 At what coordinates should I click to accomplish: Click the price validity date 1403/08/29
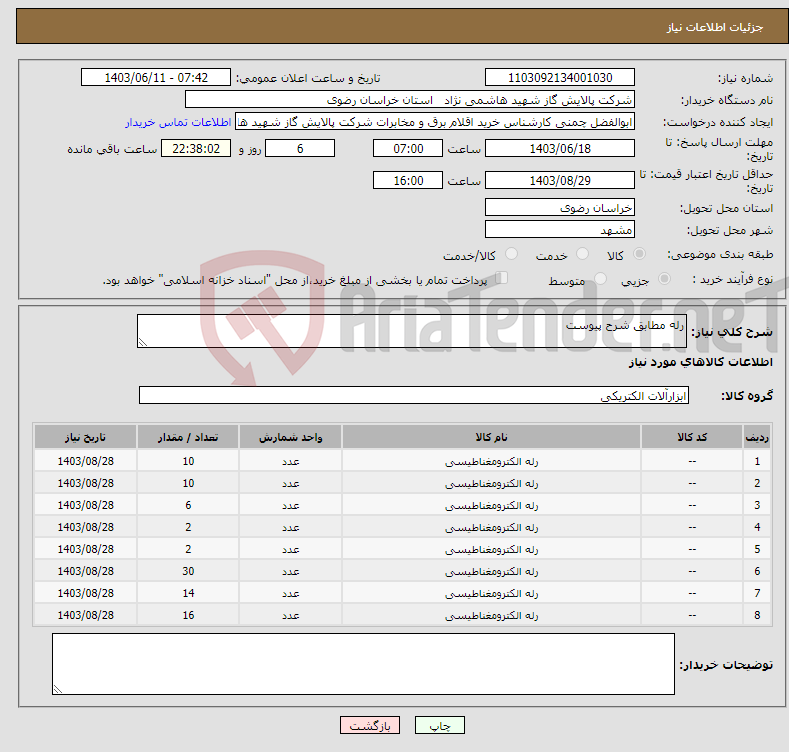[560, 180]
